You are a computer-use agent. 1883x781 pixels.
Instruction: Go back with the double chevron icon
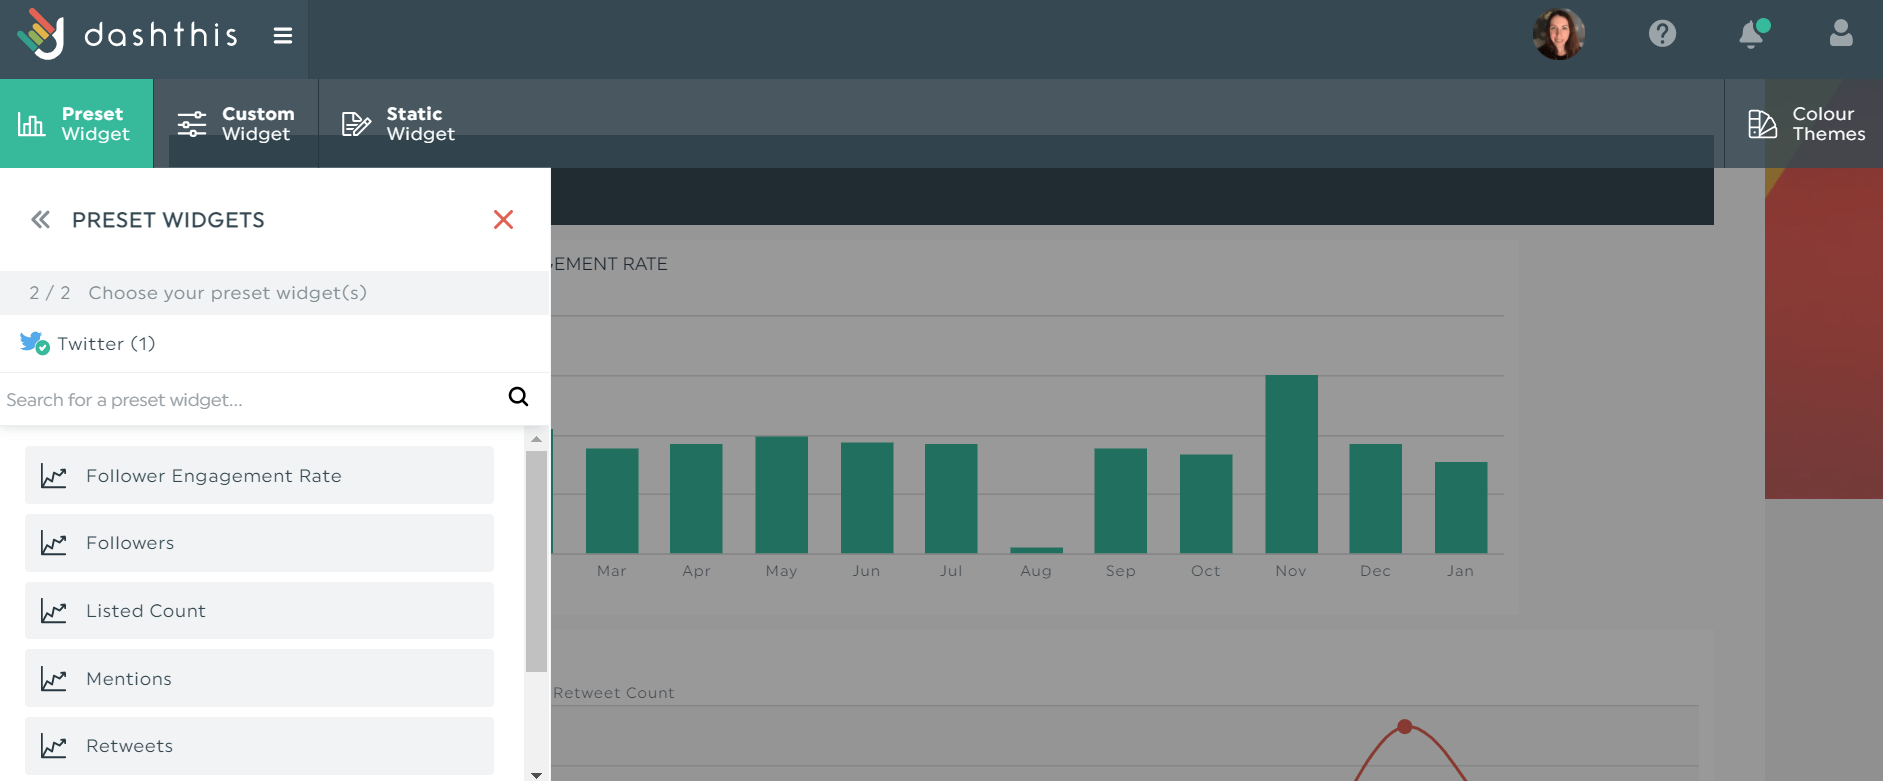40,220
